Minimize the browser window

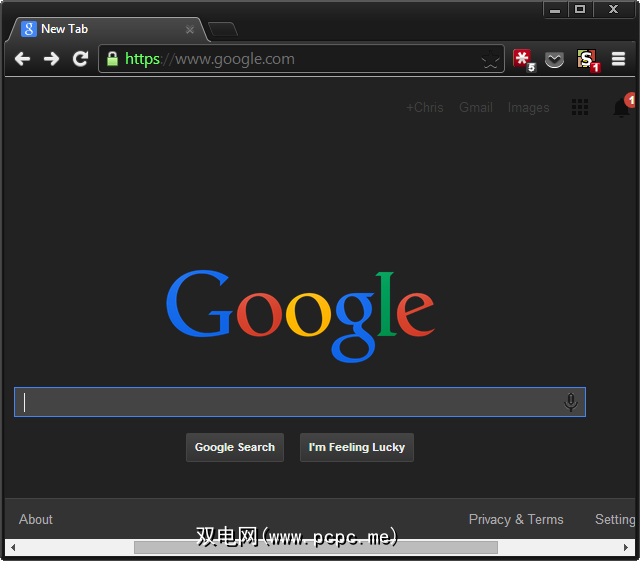tap(555, 9)
